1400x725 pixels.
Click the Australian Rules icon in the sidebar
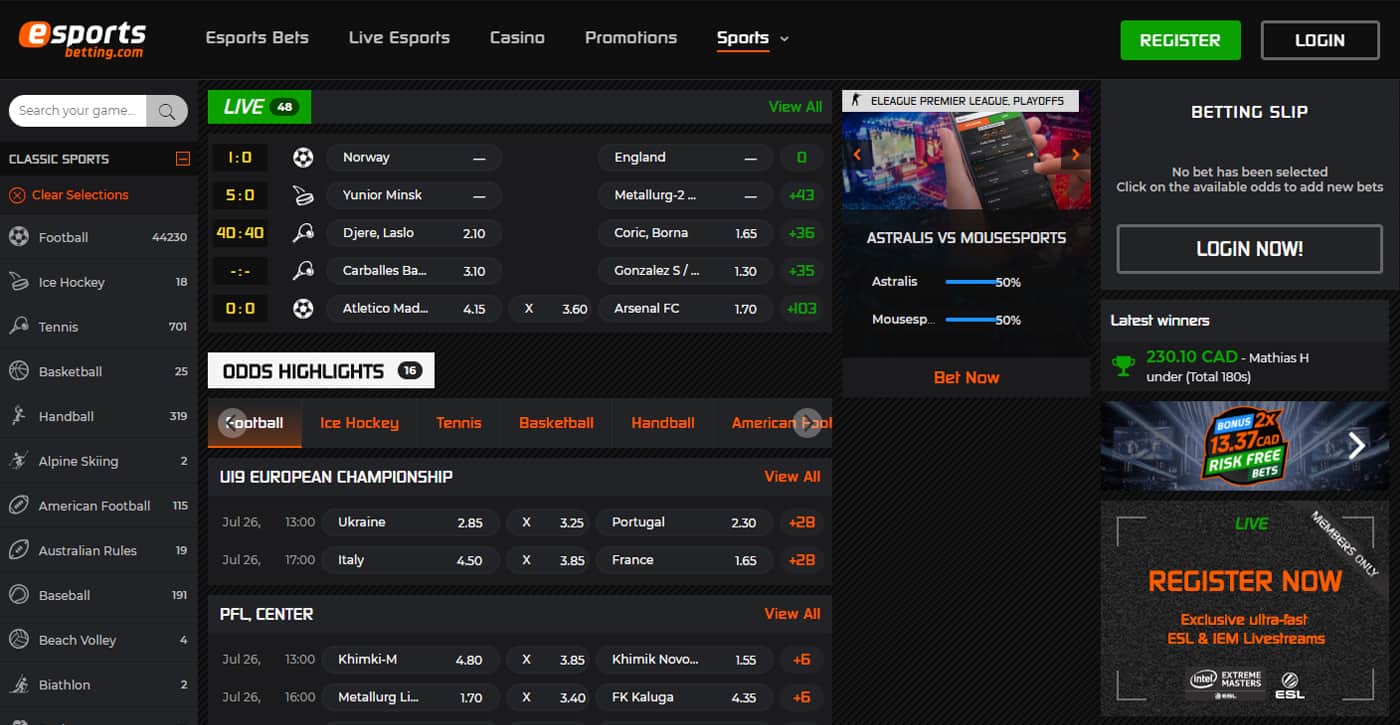pos(19,550)
